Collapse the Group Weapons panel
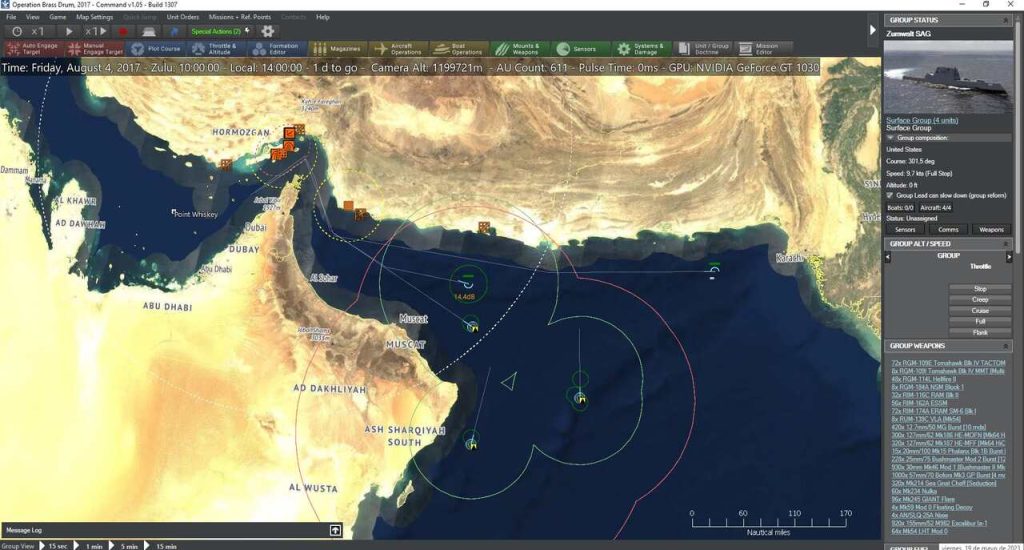The width and height of the screenshot is (1024, 550). click(1005, 346)
